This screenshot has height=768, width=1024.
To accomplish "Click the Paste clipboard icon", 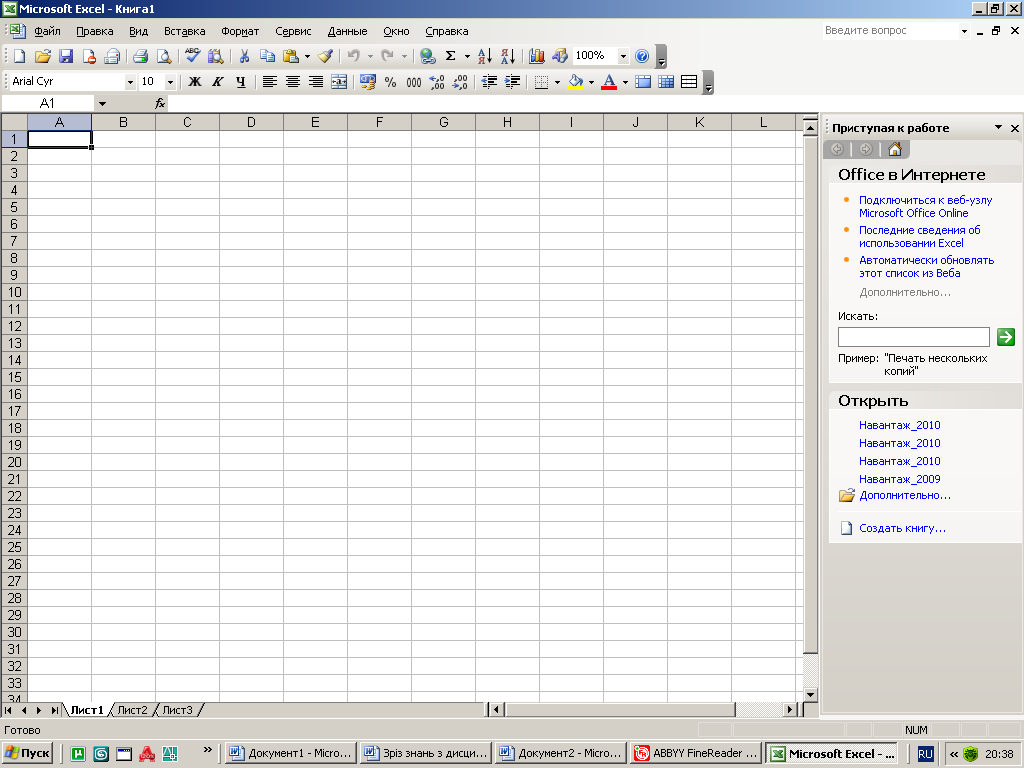I will click(x=291, y=56).
